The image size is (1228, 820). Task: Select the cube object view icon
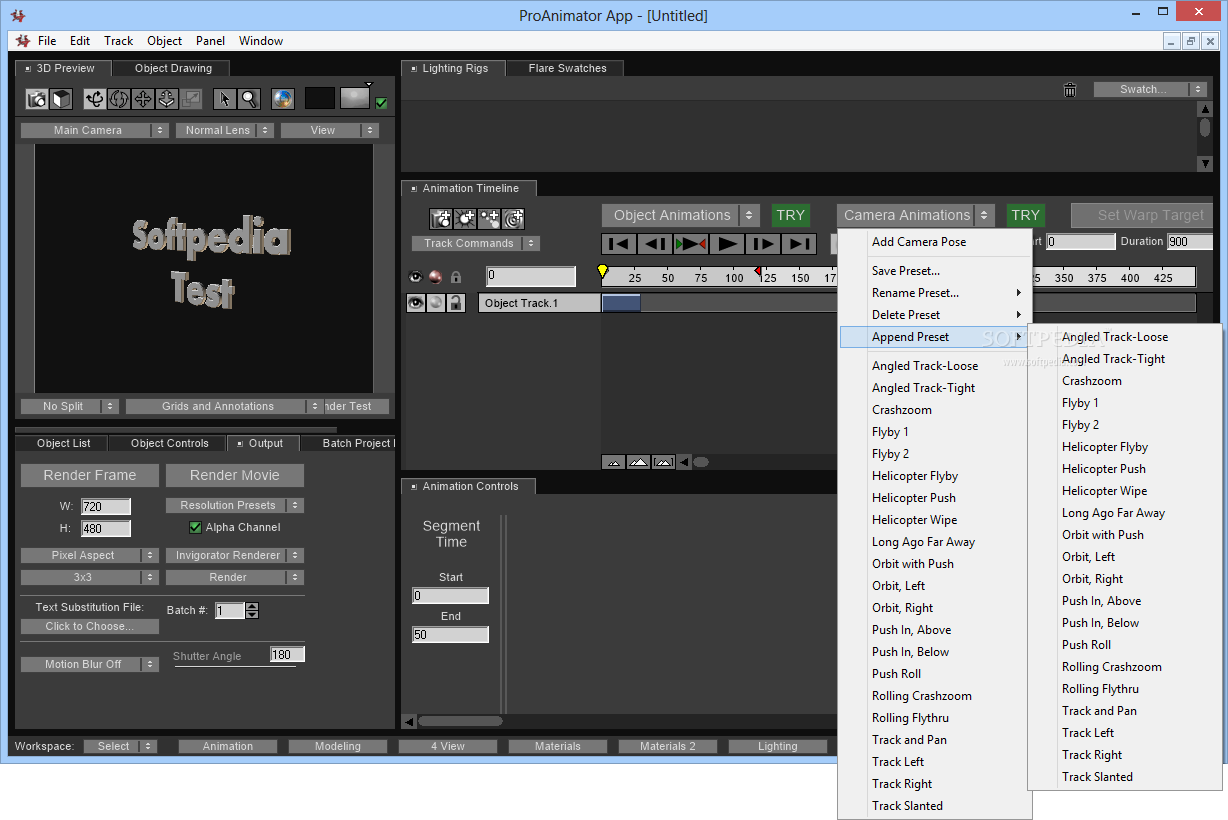pos(61,99)
